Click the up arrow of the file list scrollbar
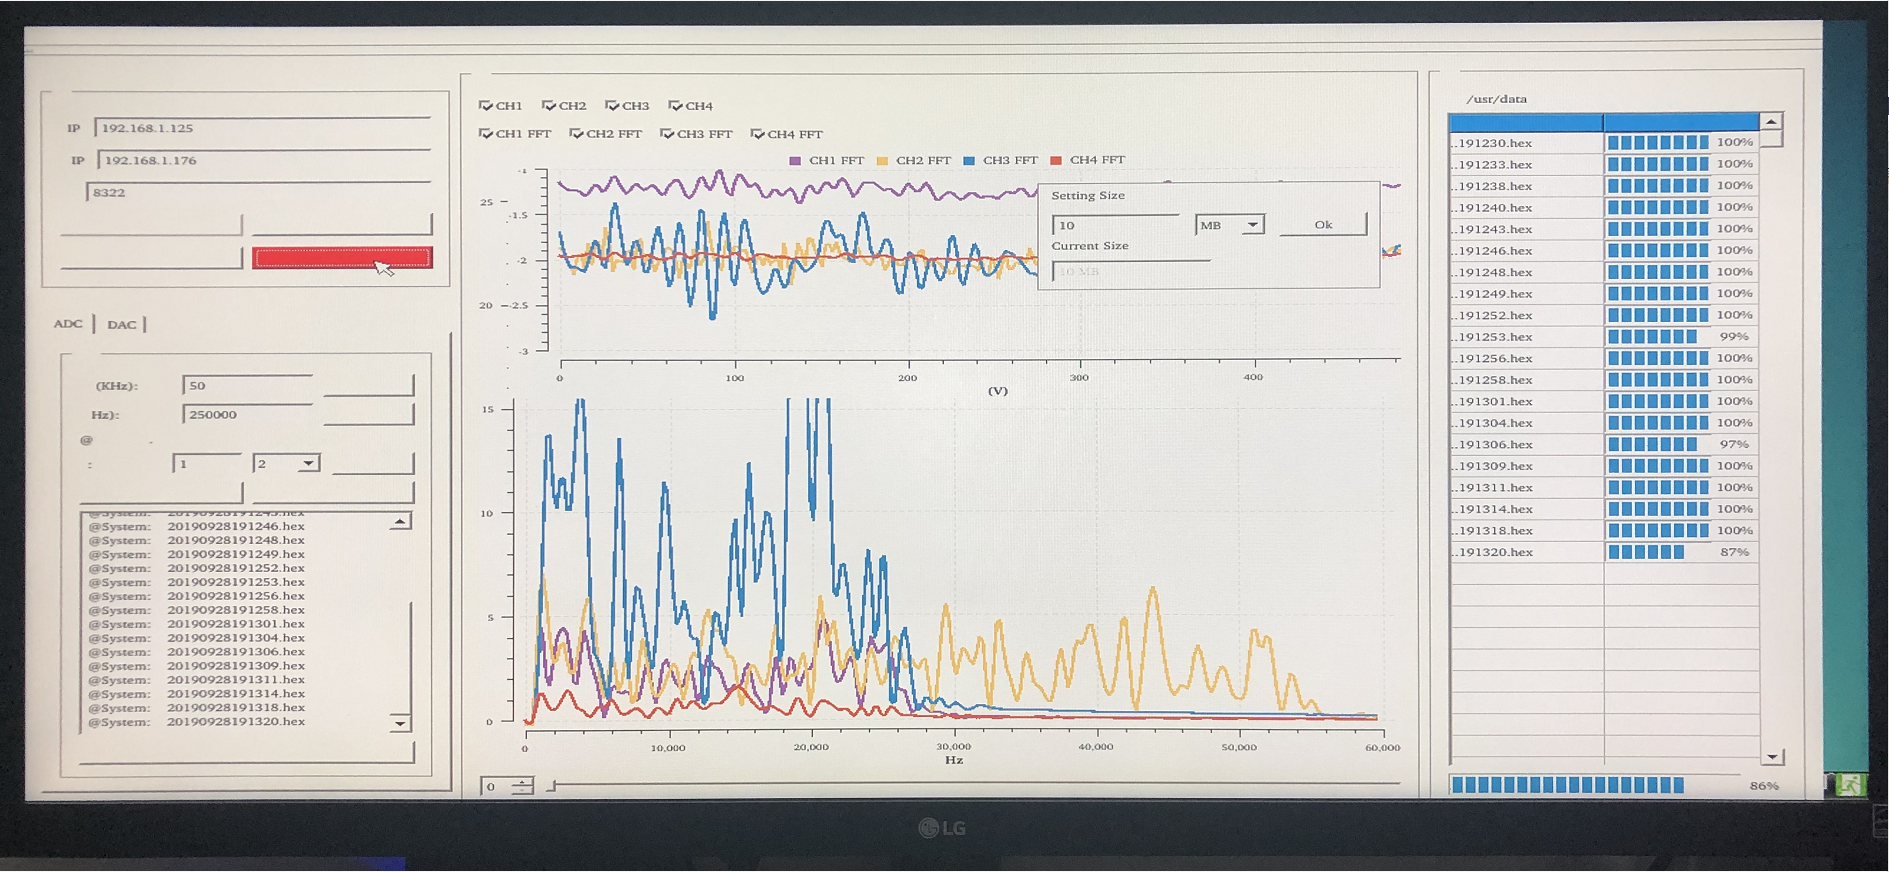The height and width of the screenshot is (872, 1889). 1771,122
